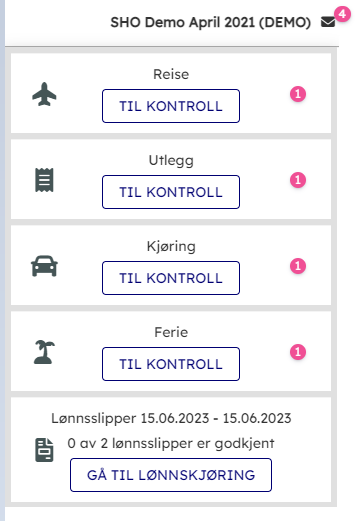
Task: Click the Utlegg notification badge
Action: pos(298,180)
